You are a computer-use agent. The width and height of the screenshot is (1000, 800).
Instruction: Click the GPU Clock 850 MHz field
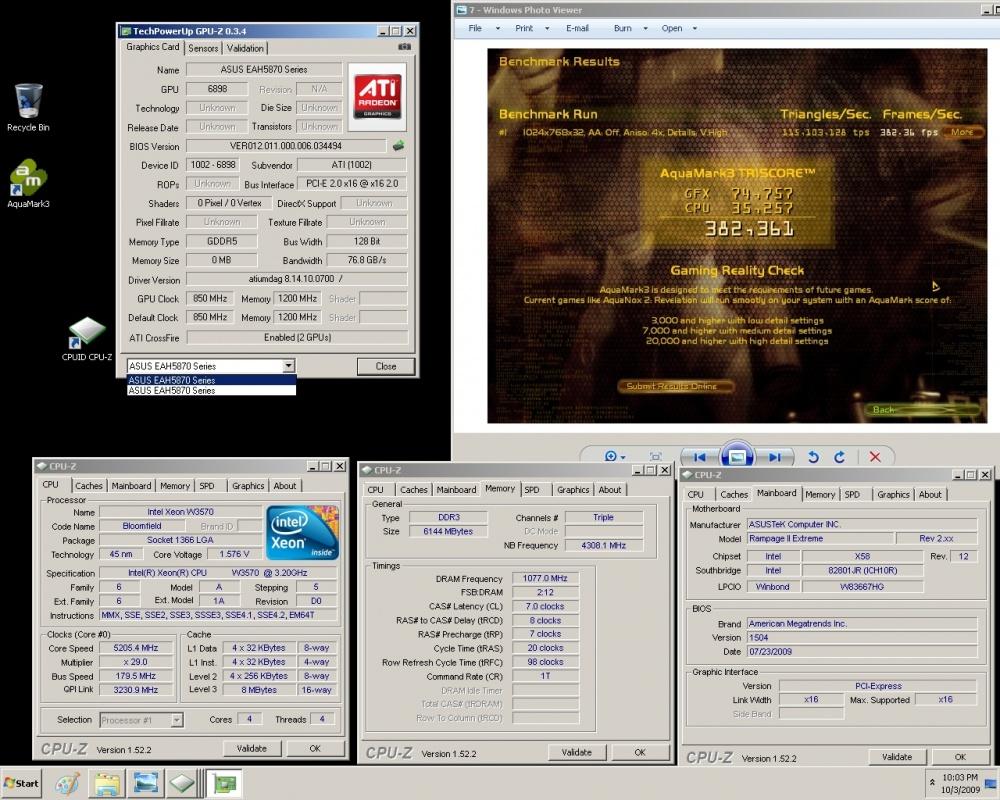[x=210, y=298]
